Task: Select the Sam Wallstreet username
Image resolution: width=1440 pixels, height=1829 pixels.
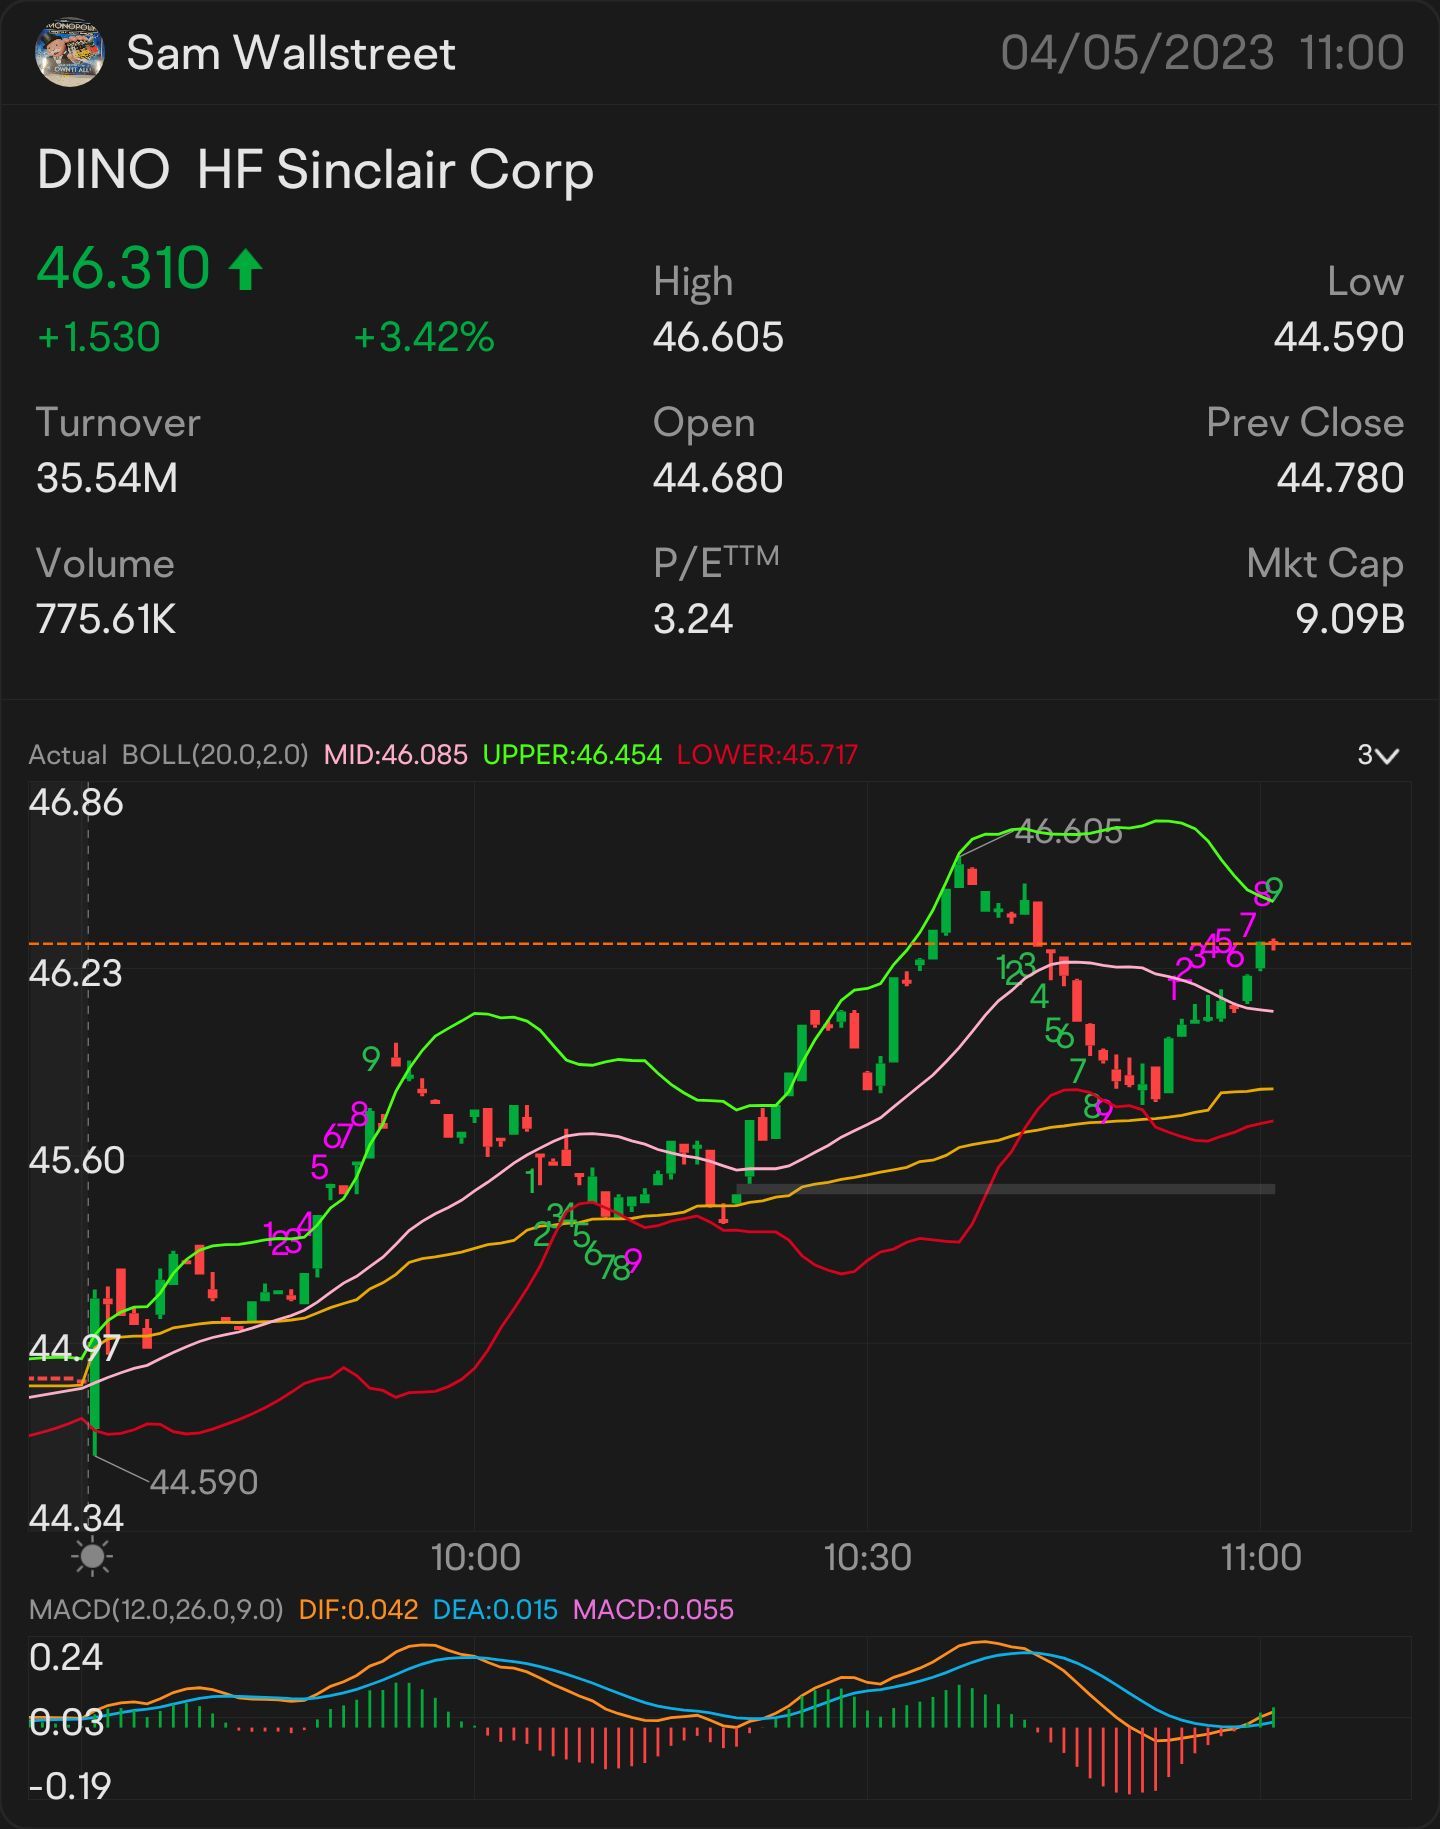Action: 291,53
